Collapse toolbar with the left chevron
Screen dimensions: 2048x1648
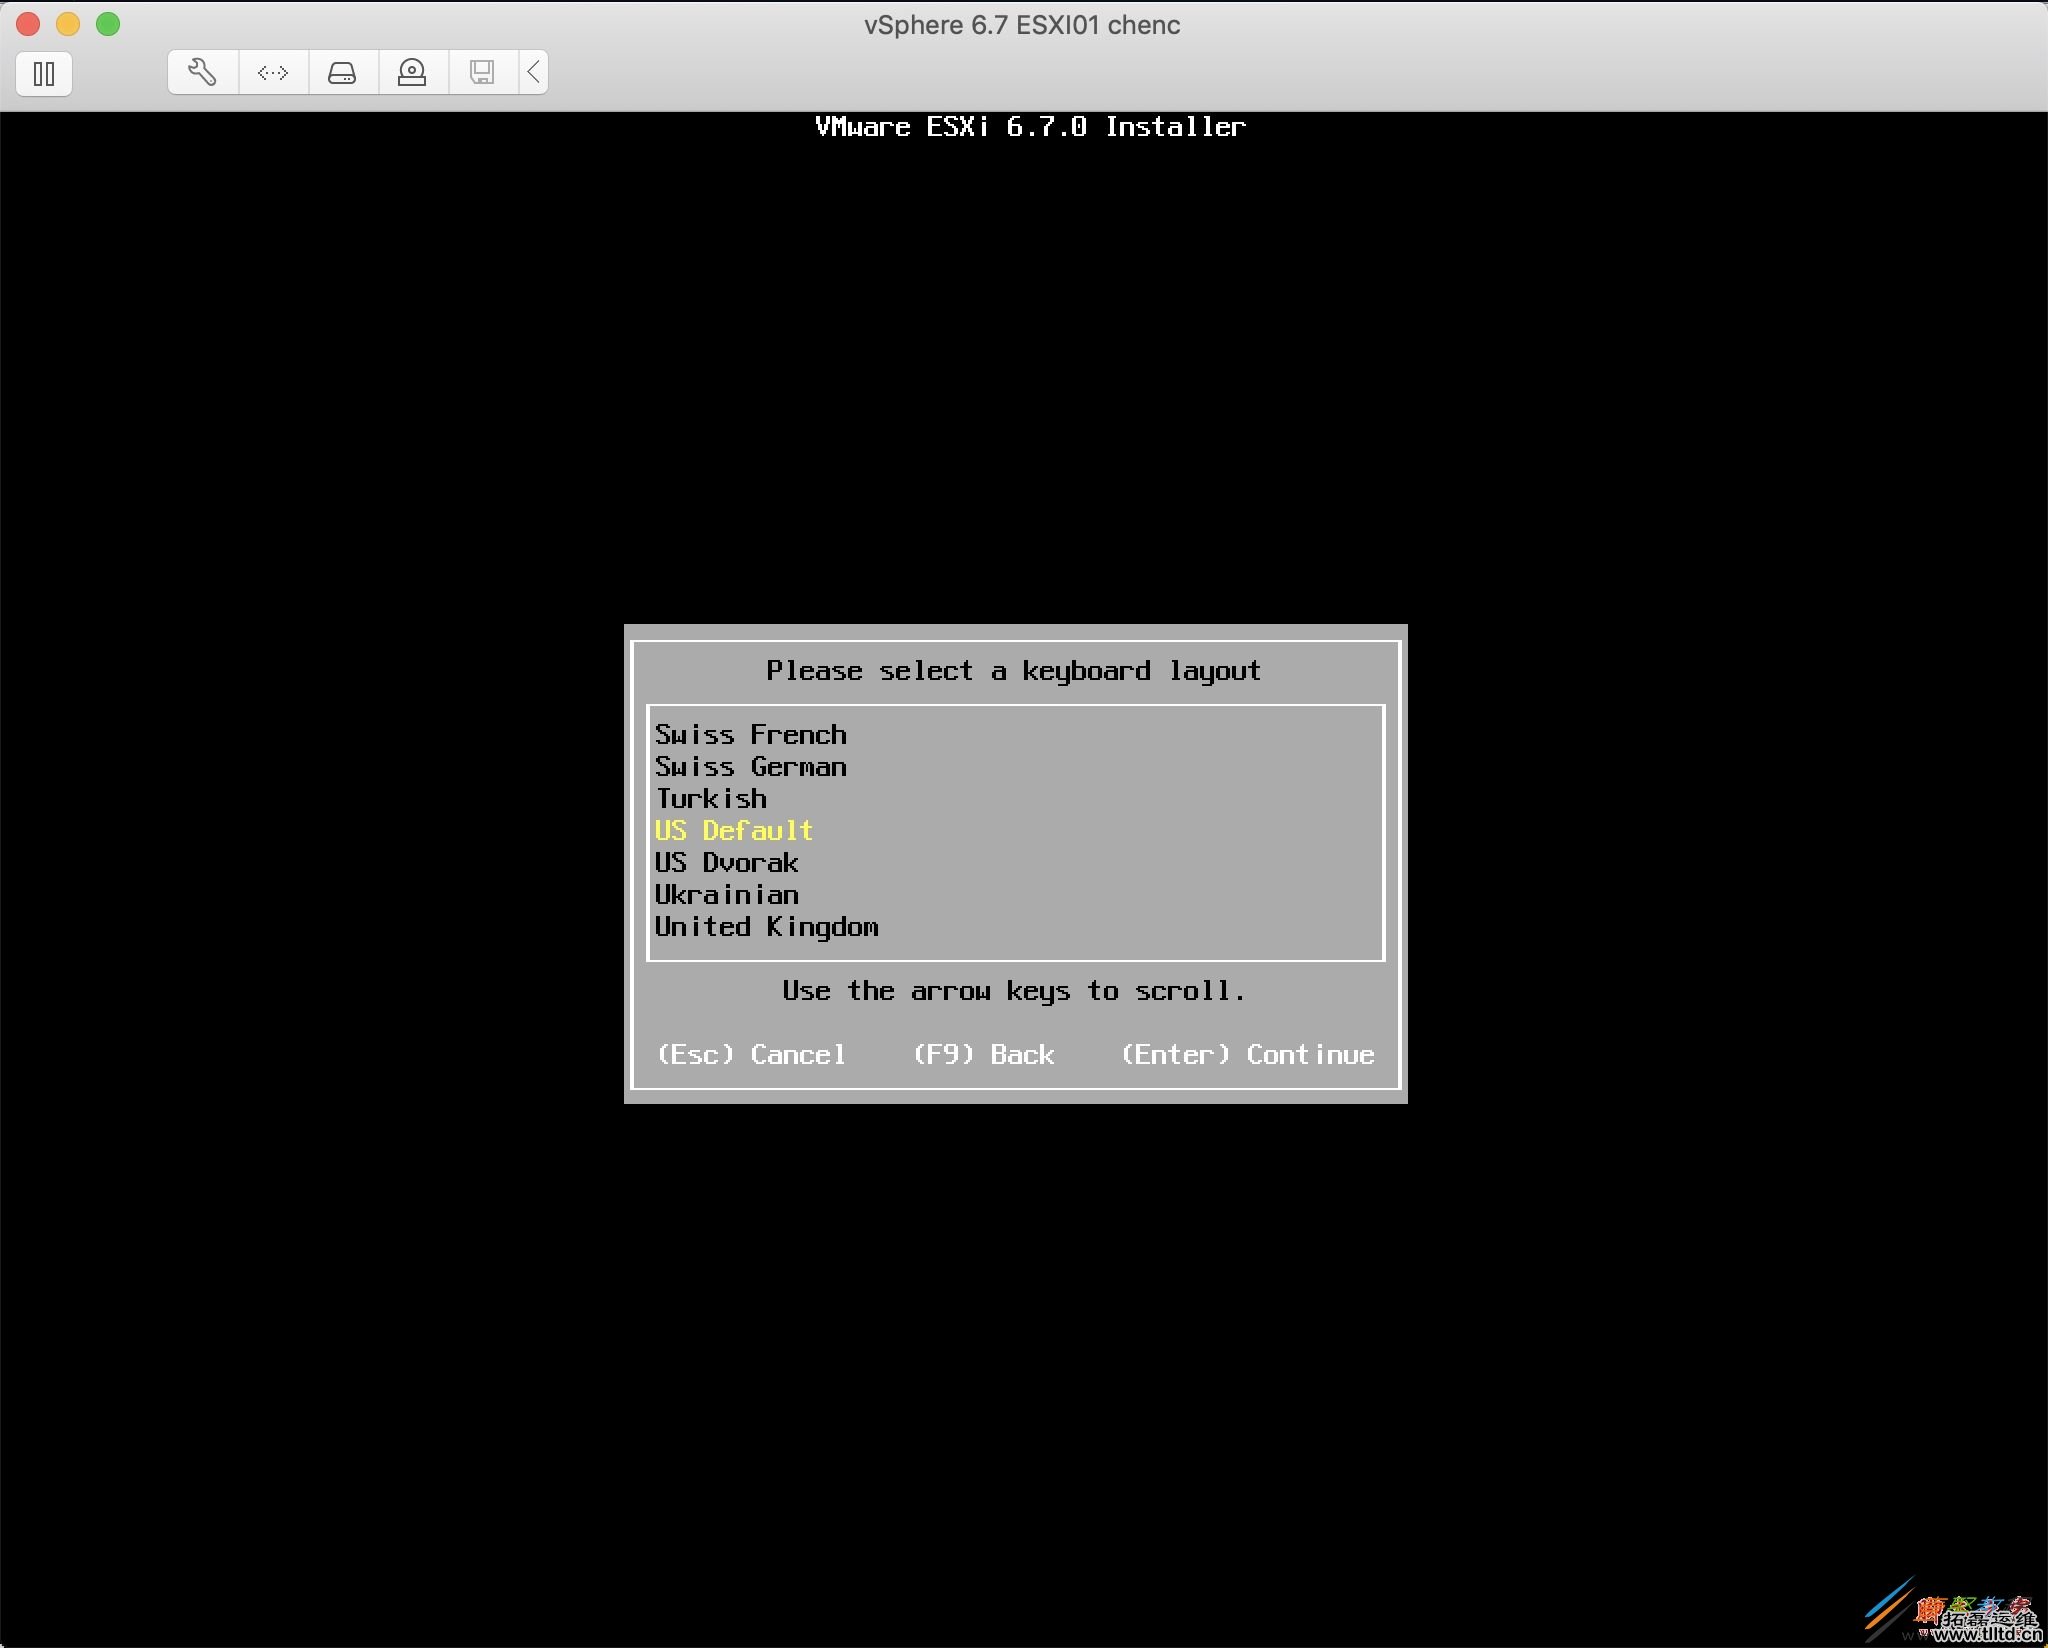(x=533, y=72)
